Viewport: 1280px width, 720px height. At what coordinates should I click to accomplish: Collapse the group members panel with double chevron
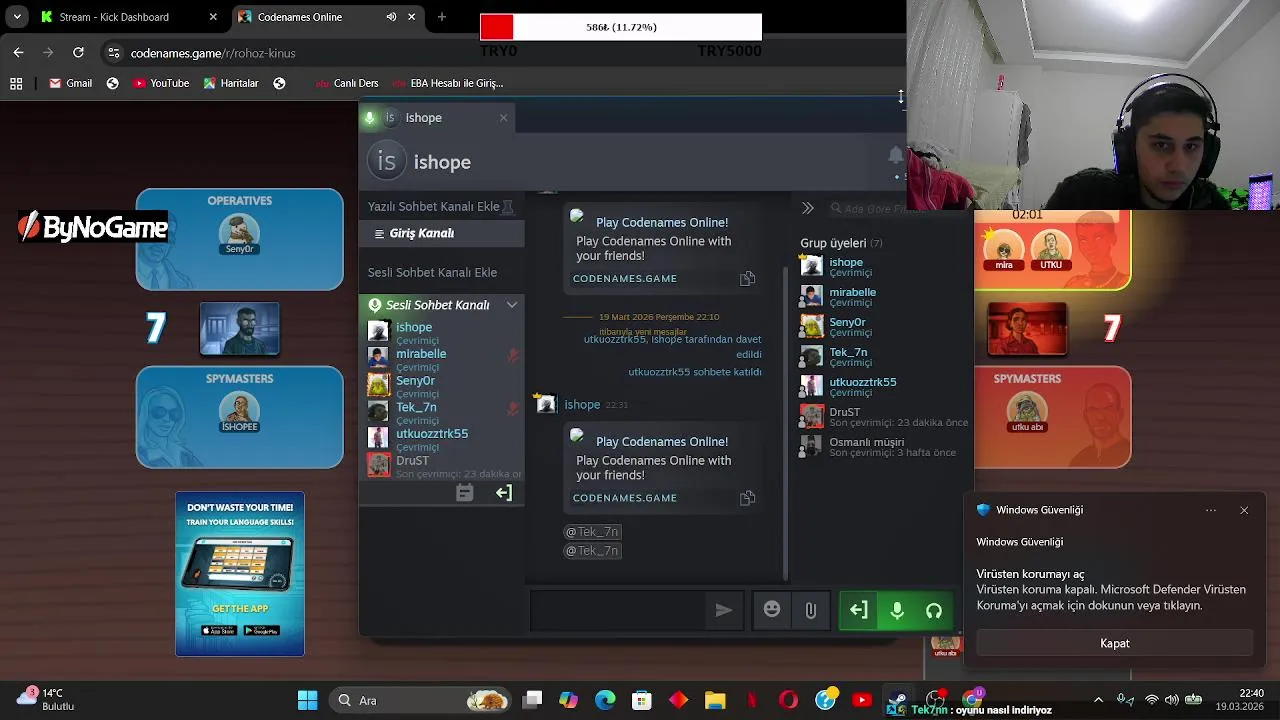[x=808, y=208]
